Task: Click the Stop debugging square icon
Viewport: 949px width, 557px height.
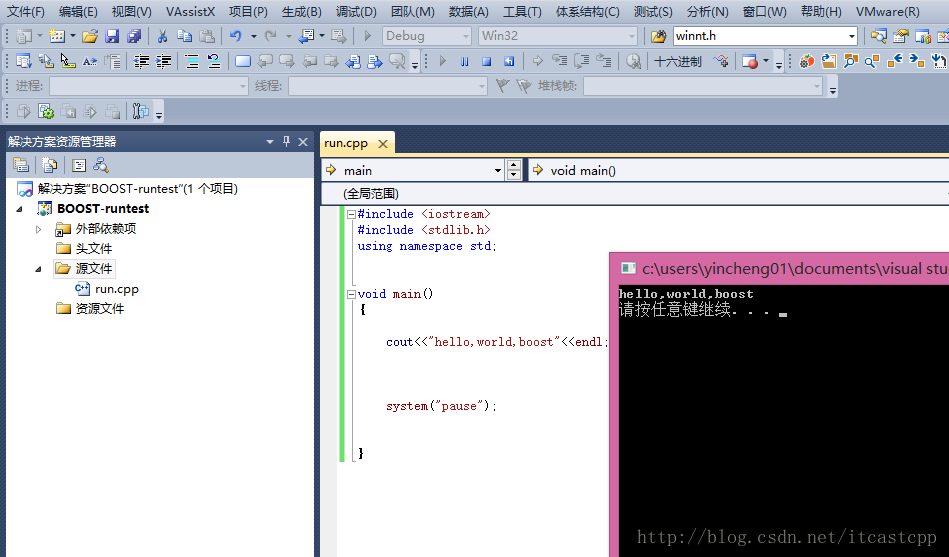Action: click(x=486, y=61)
